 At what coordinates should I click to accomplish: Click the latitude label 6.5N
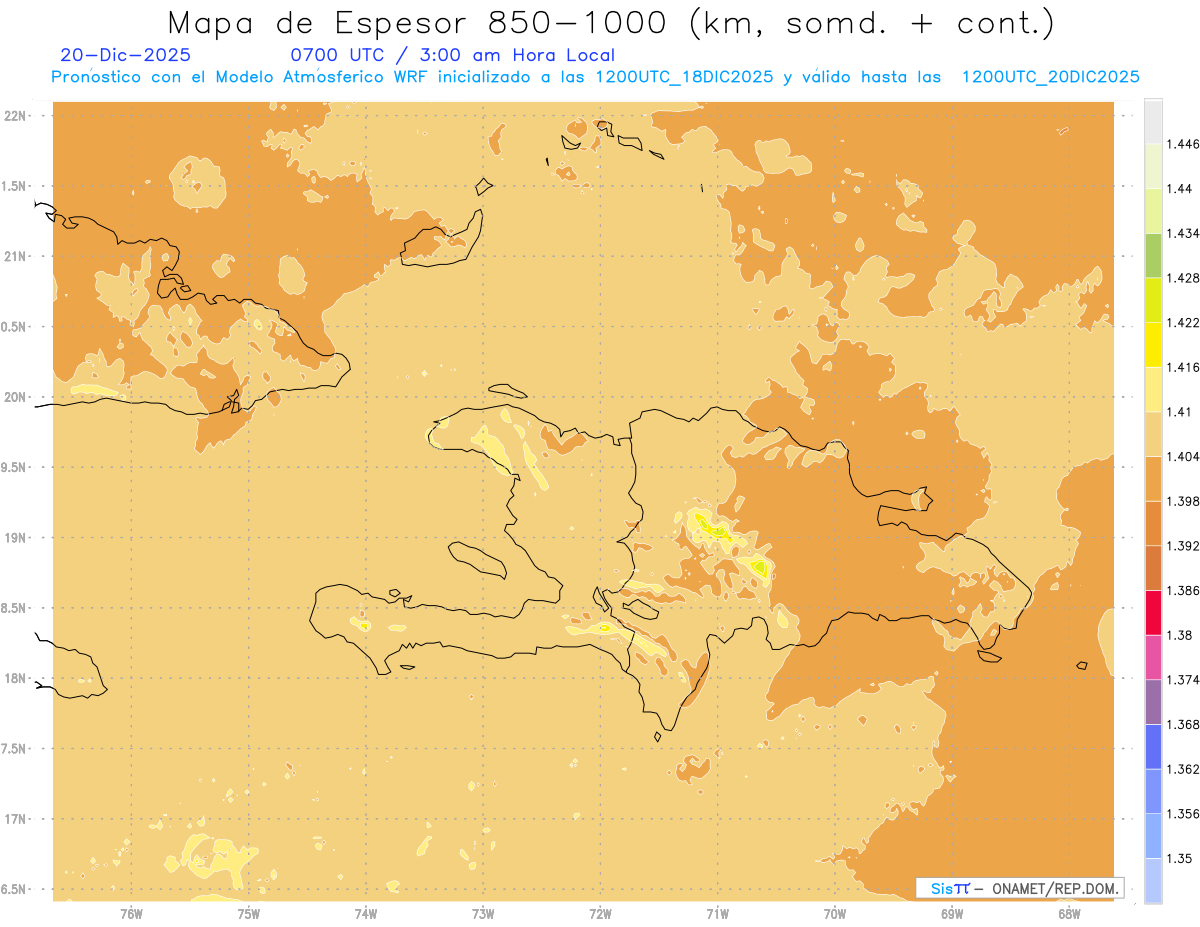14,889
